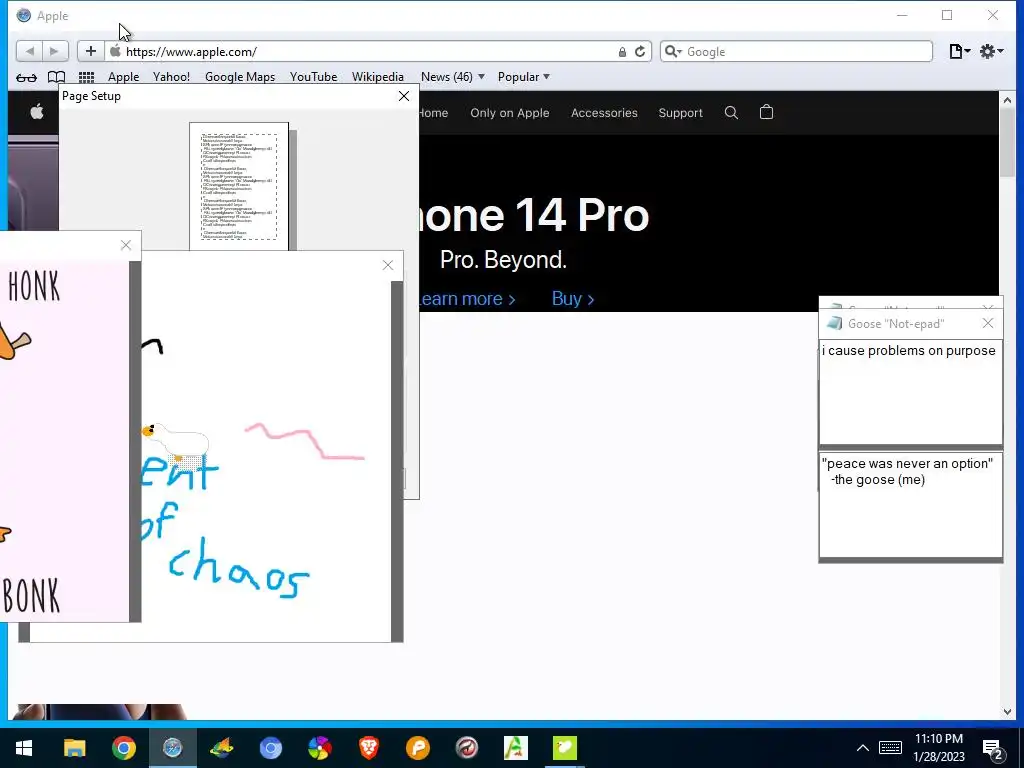Image resolution: width=1024 pixels, height=768 pixels.
Task: Go forward with Safari forward arrow
Action: pyautogui.click(x=55, y=51)
